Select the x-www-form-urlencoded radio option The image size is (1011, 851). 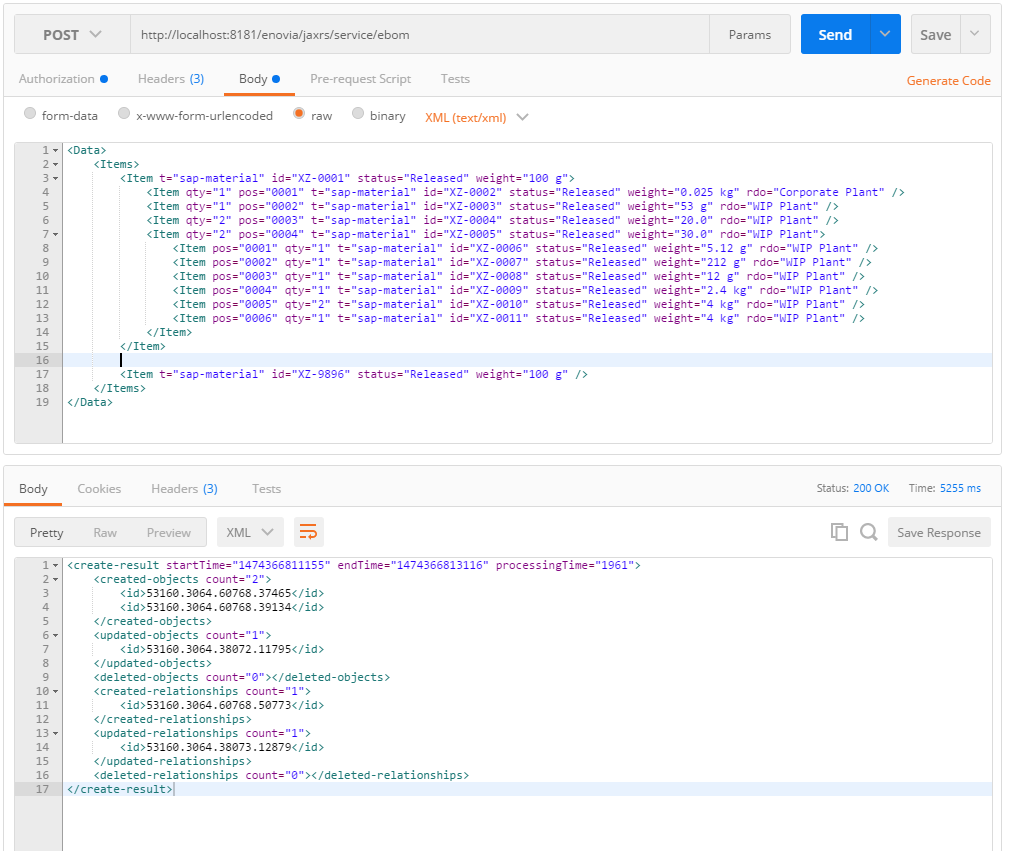[124, 115]
